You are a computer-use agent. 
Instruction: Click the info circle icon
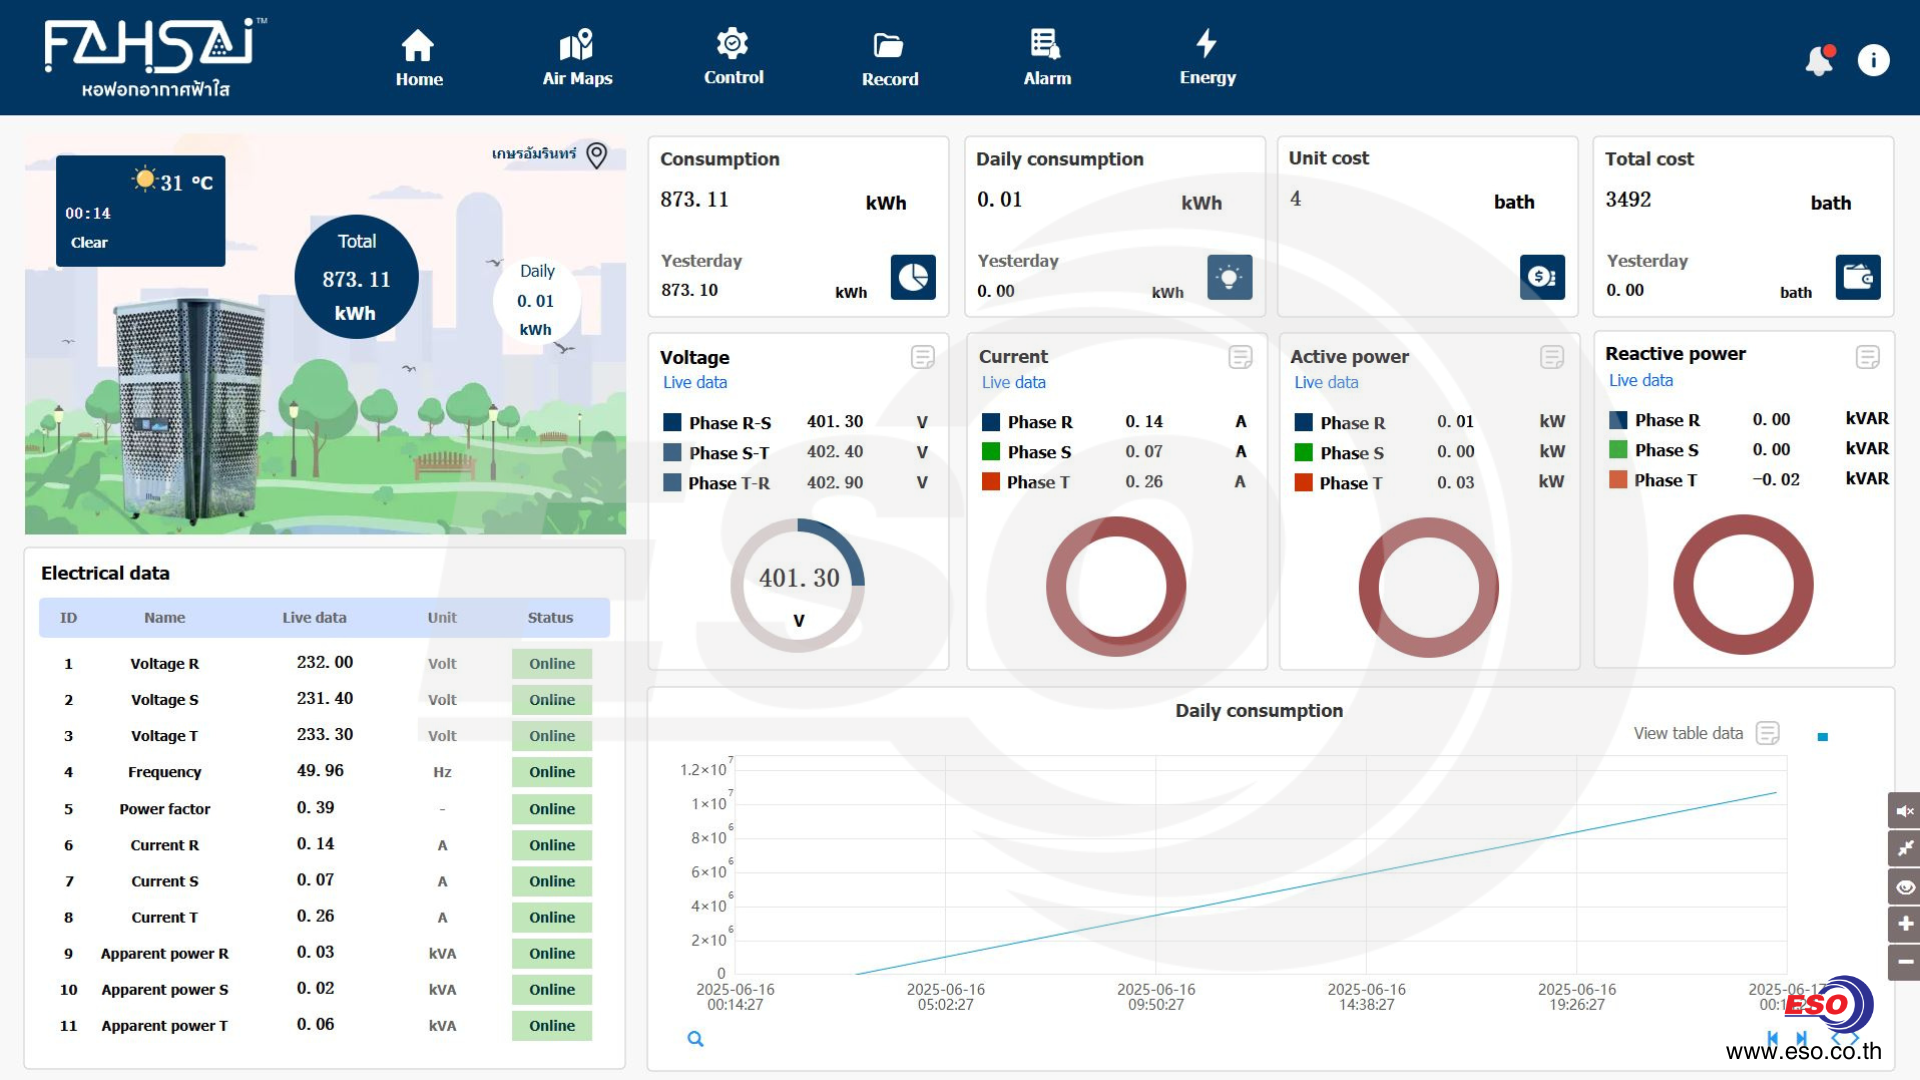1873,60
